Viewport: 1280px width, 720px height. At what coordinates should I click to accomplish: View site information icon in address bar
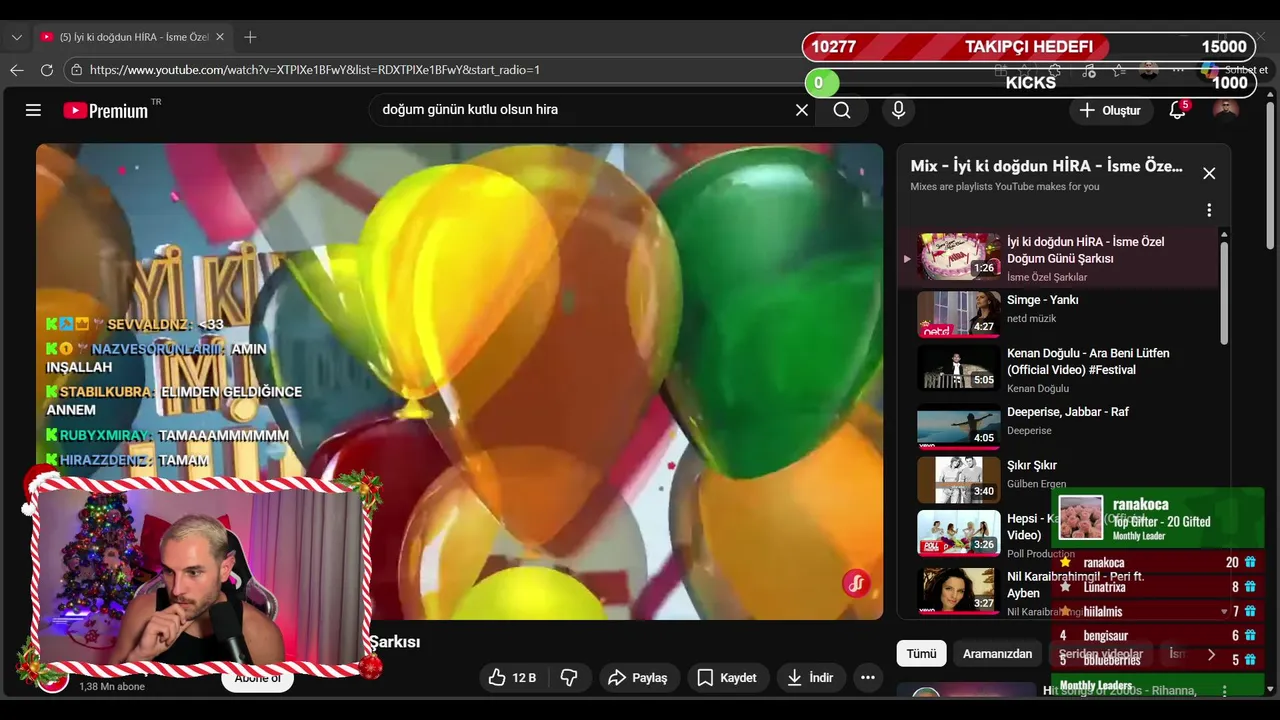tap(77, 70)
